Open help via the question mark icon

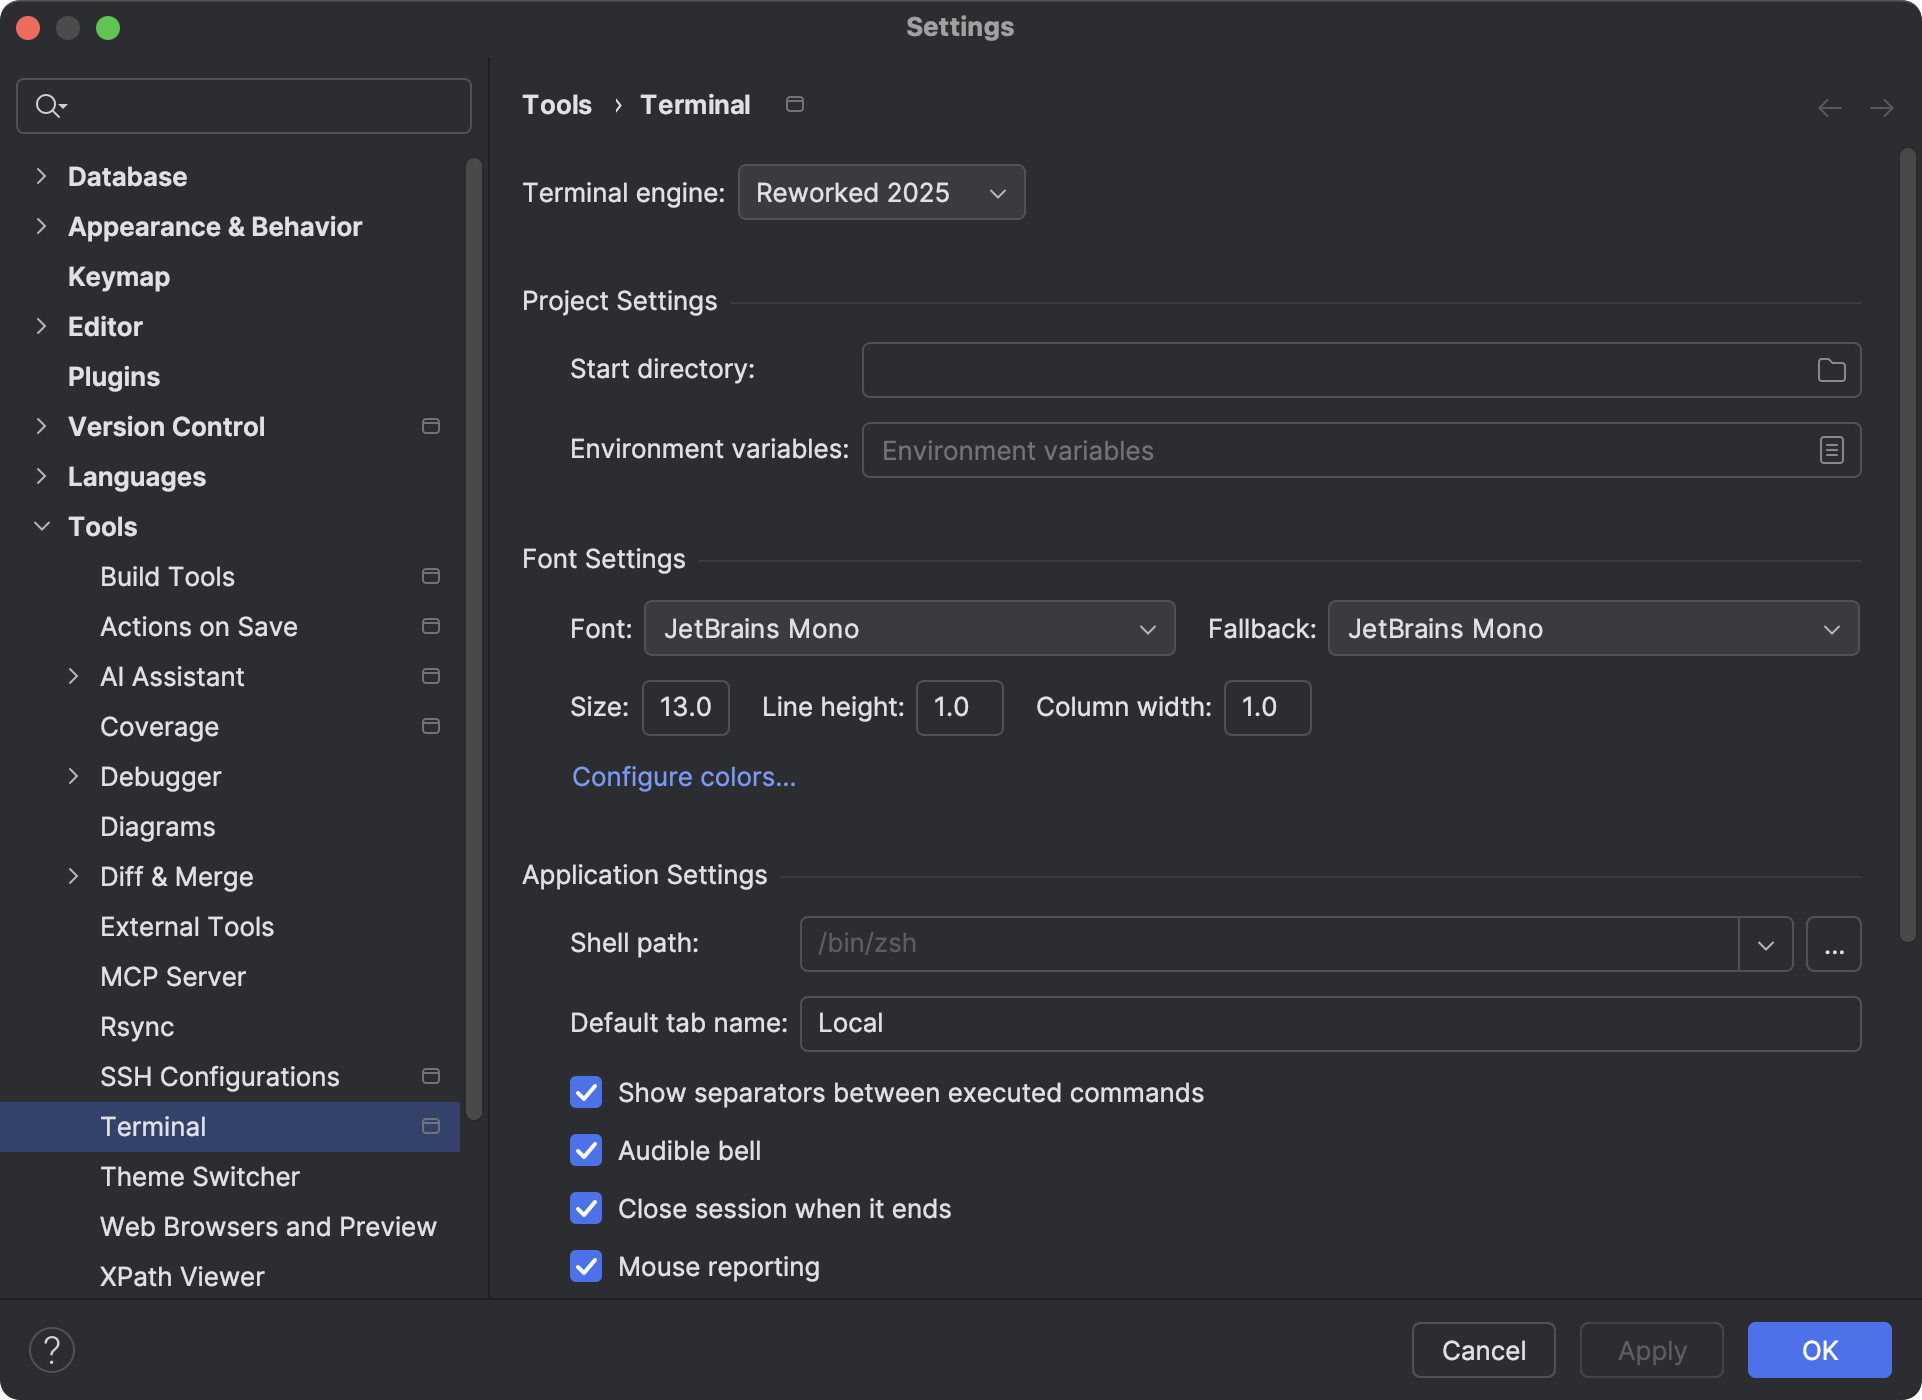click(53, 1349)
